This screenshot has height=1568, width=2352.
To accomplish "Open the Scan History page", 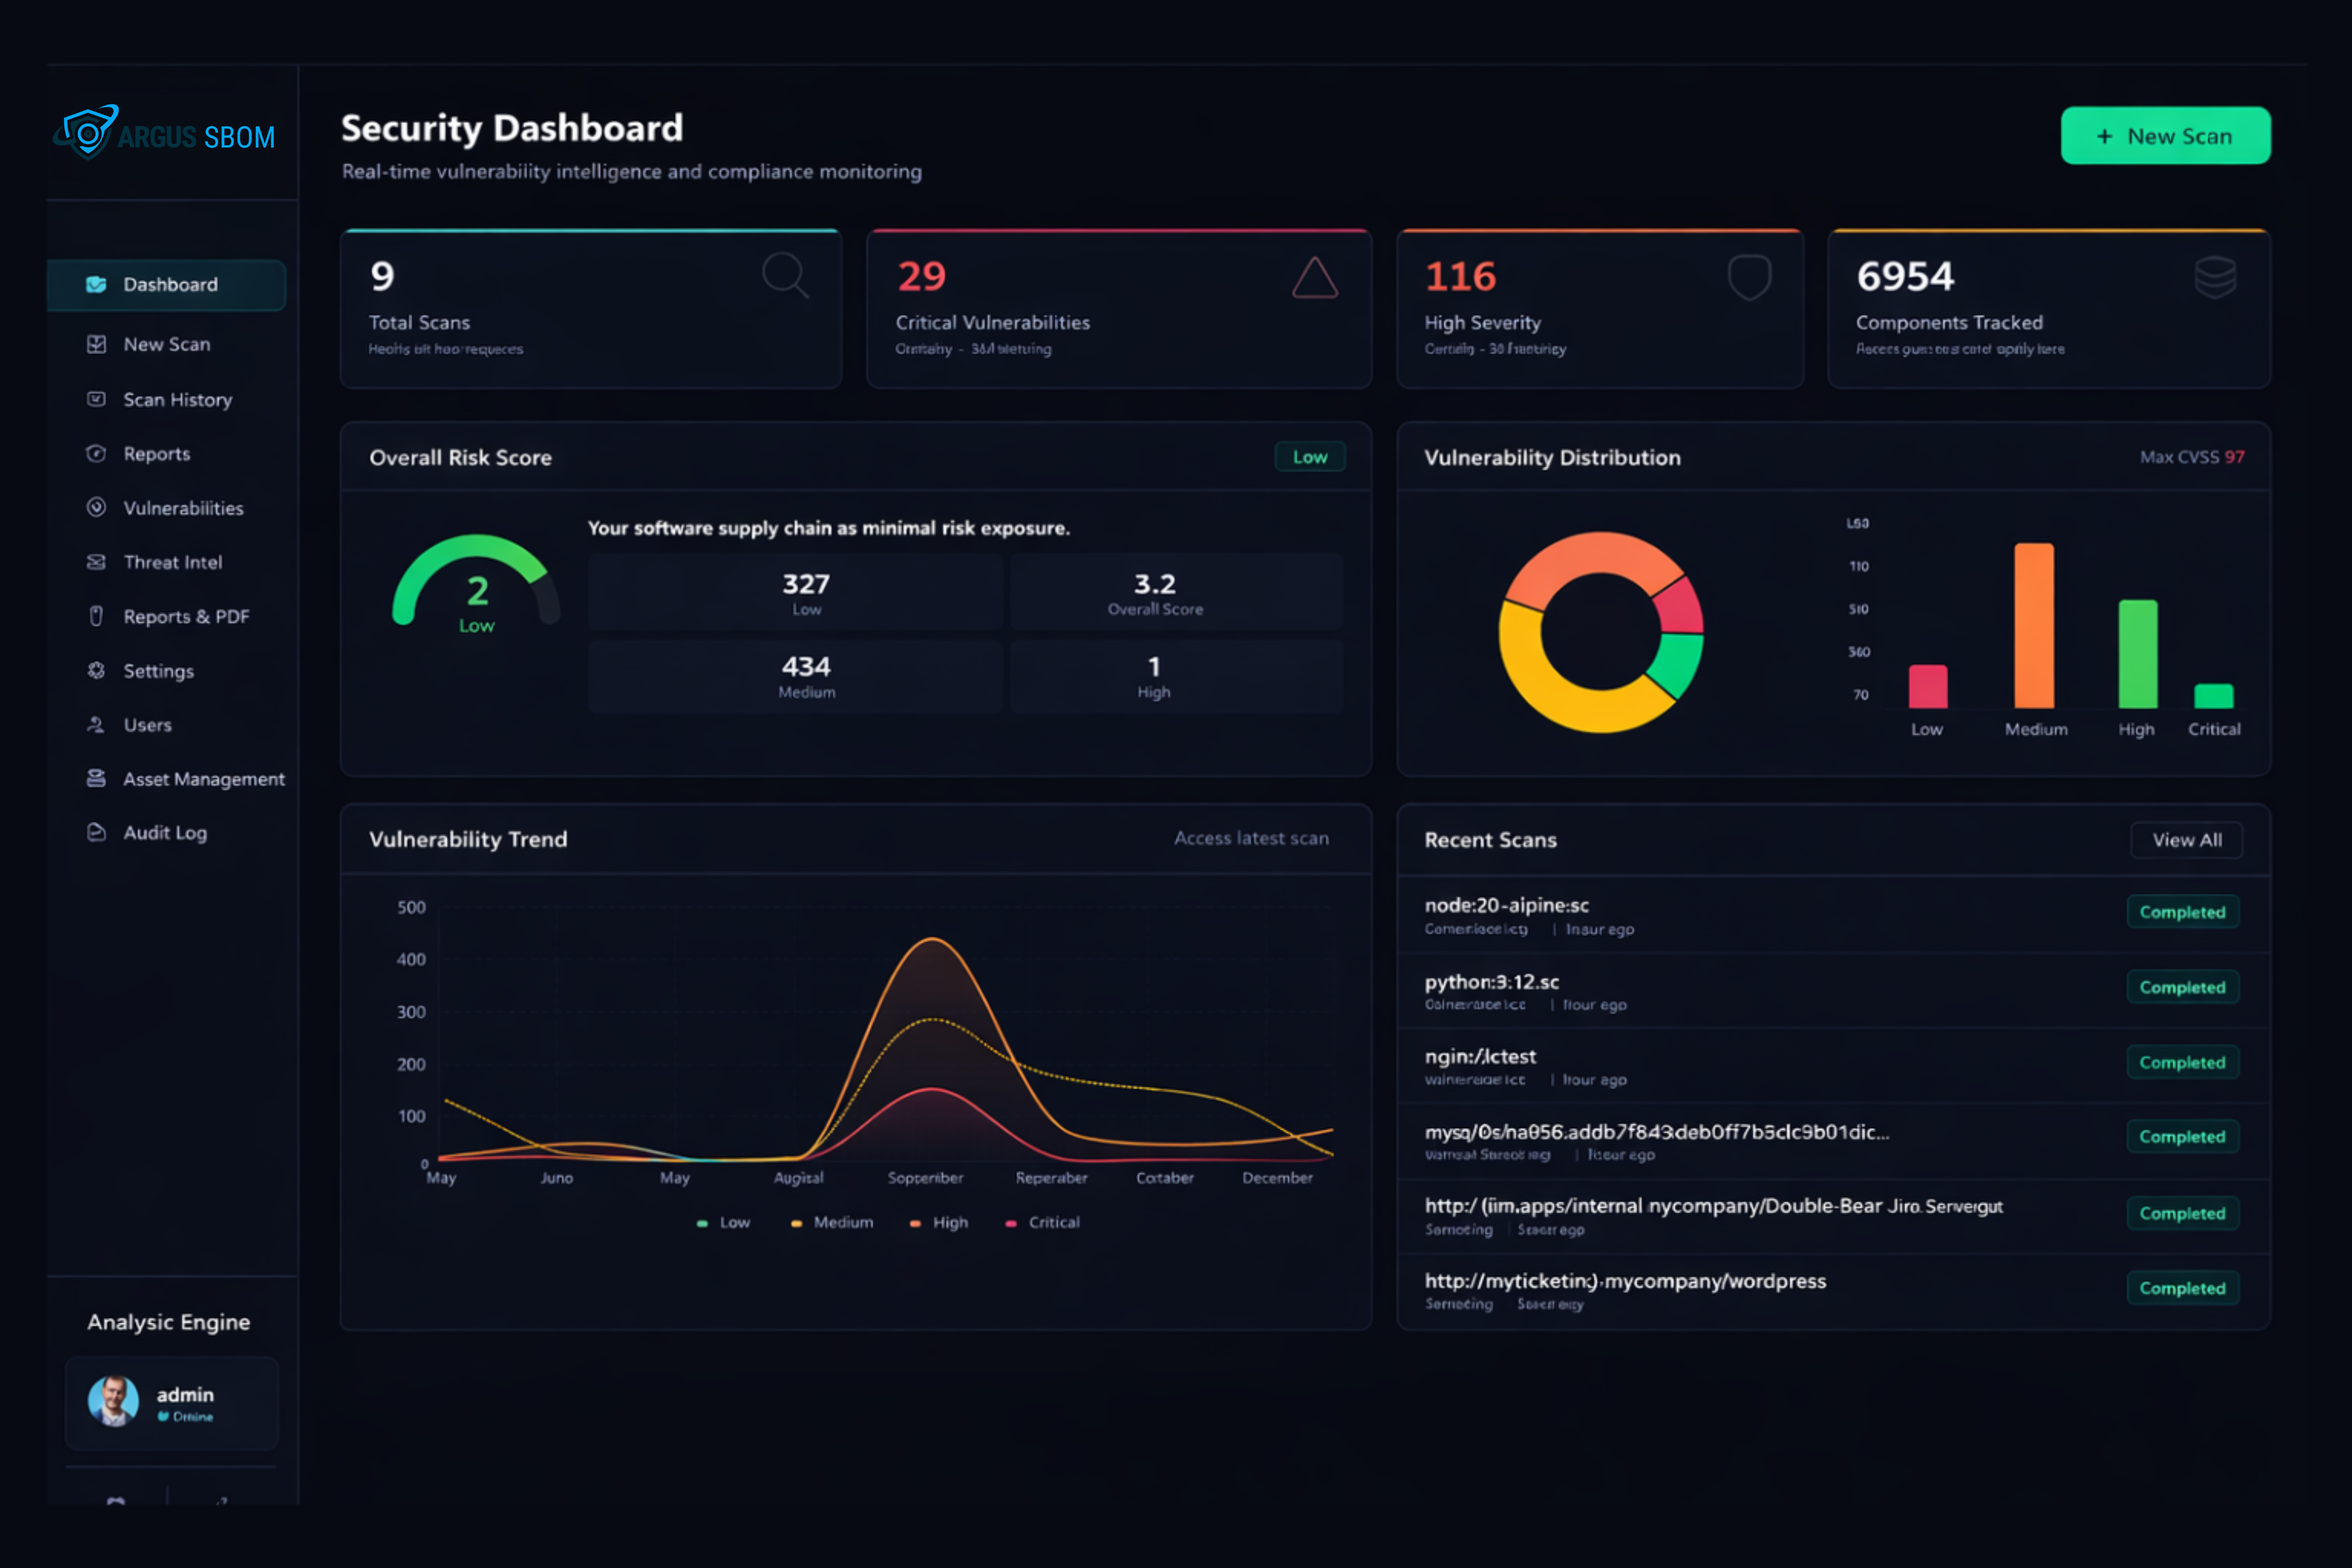I will [x=177, y=399].
